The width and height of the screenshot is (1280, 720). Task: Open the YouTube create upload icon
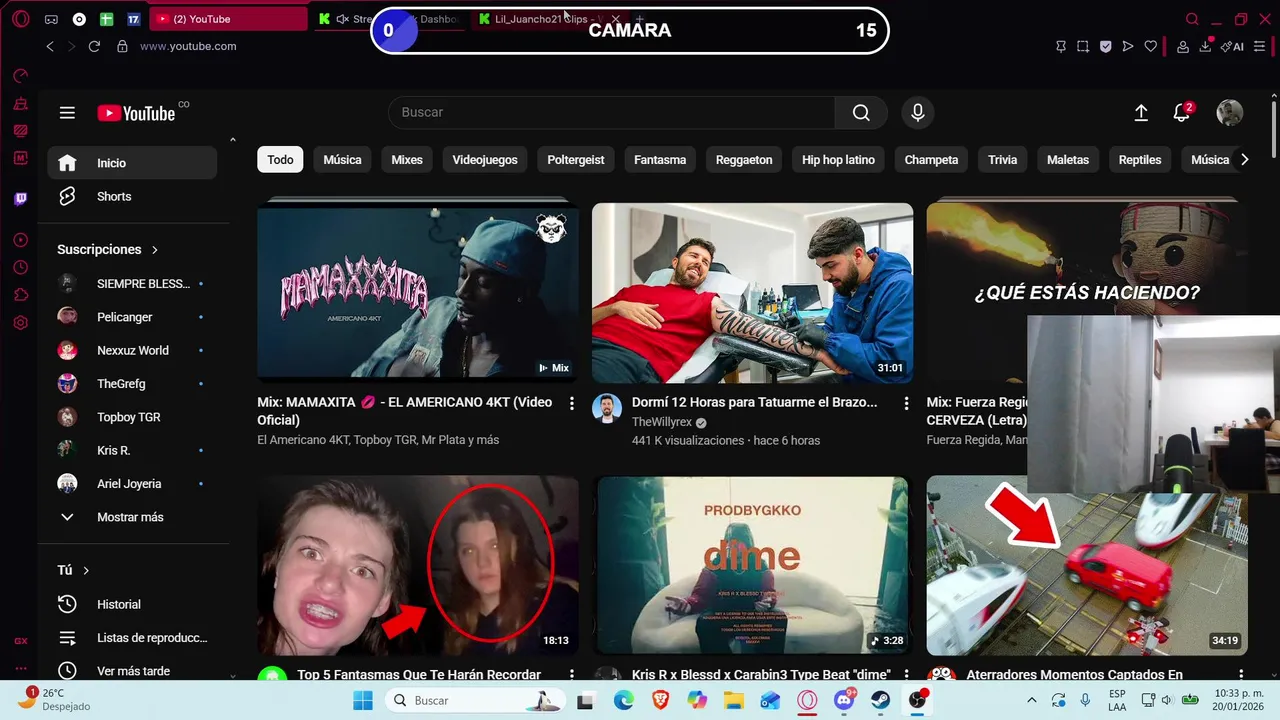coord(1141,113)
